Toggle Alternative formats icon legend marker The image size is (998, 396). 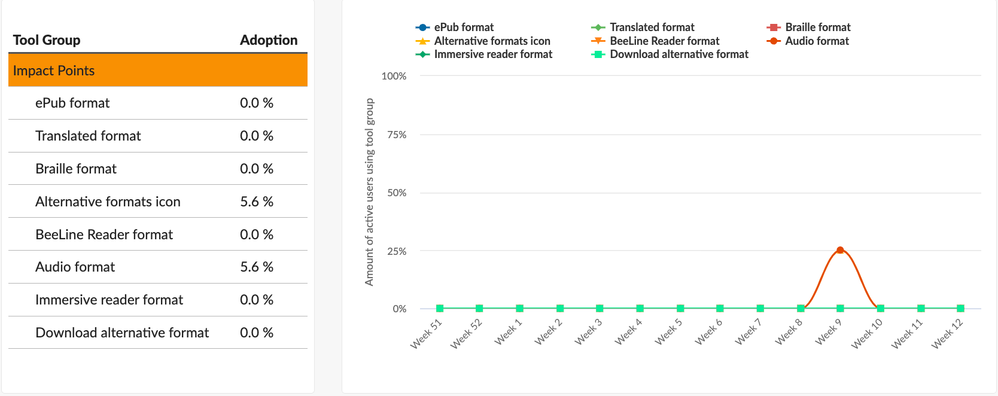coord(421,41)
